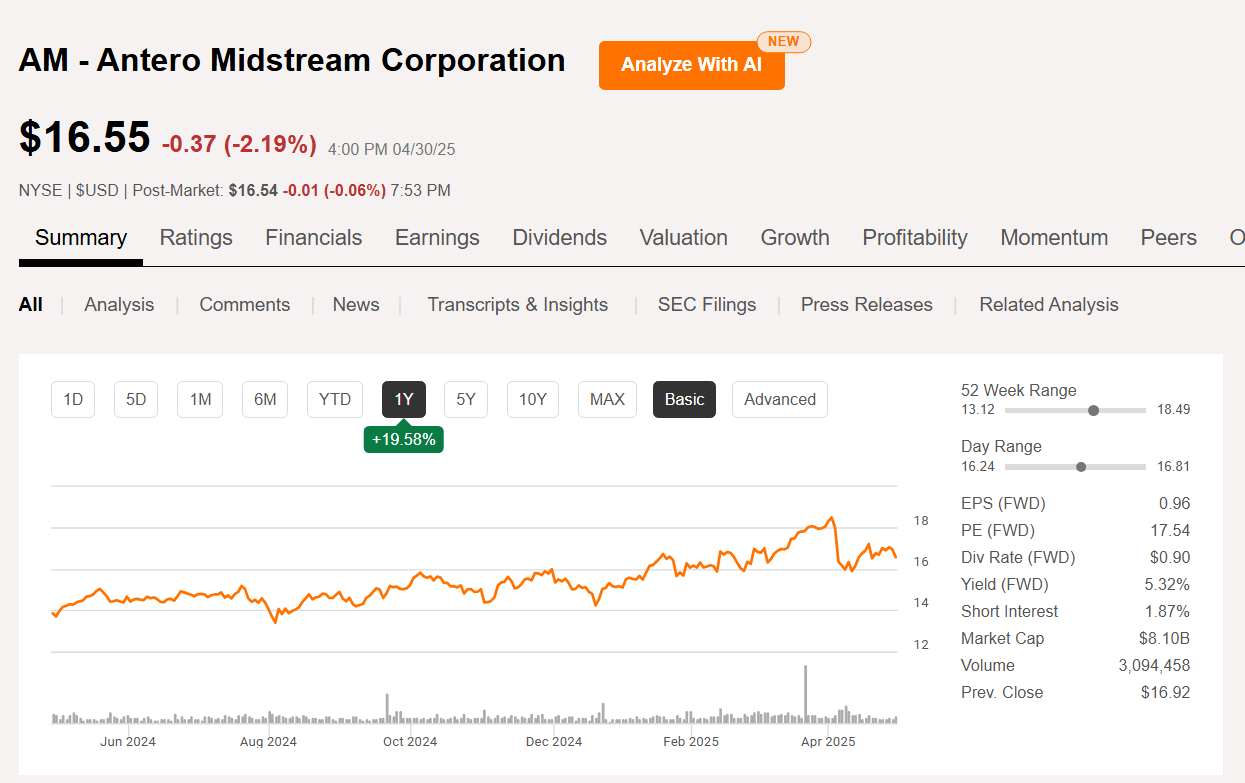
Task: Select the Analysis sub-tab
Action: coord(118,304)
